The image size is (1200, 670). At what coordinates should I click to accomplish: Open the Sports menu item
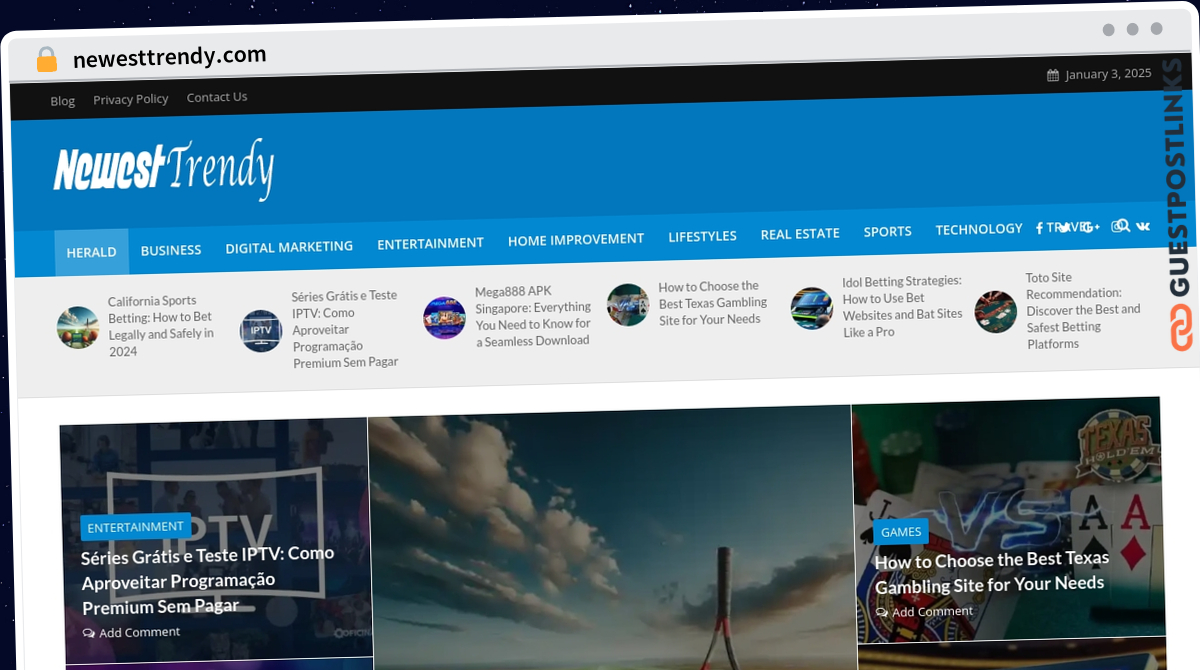click(888, 231)
